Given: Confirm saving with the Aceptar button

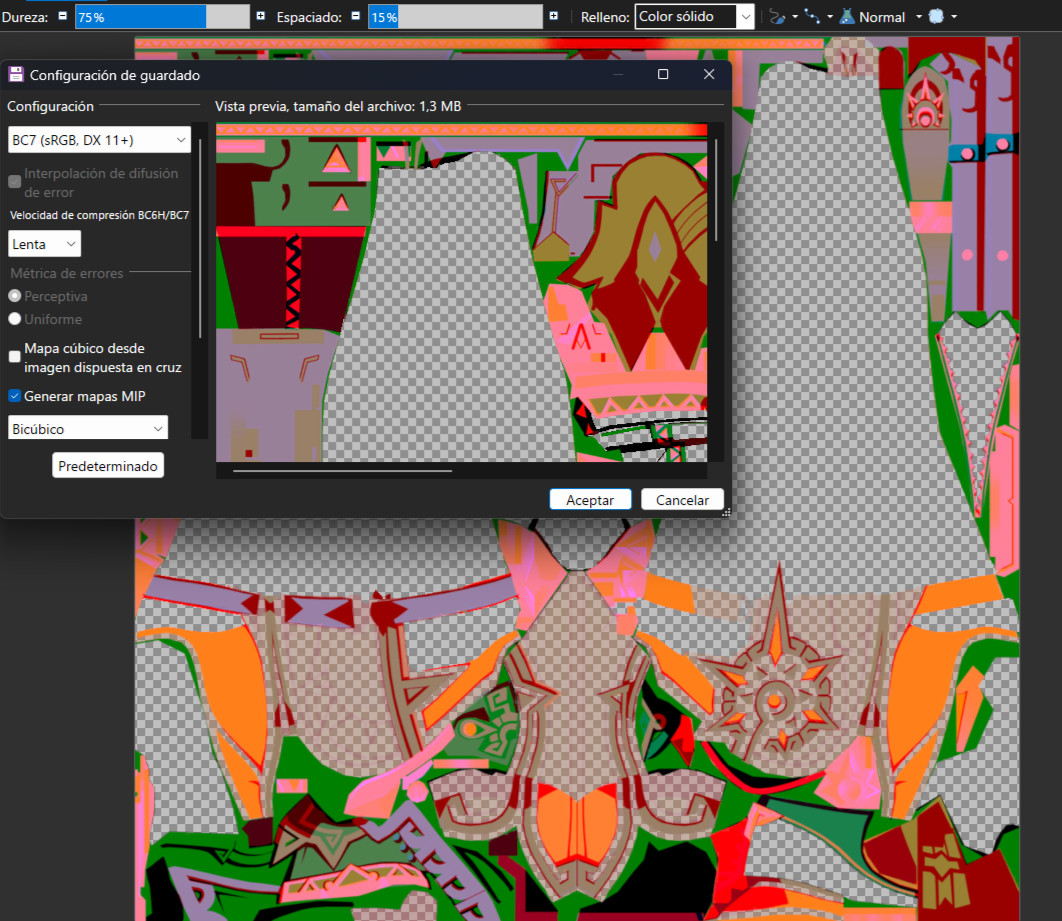Looking at the screenshot, I should (590, 499).
